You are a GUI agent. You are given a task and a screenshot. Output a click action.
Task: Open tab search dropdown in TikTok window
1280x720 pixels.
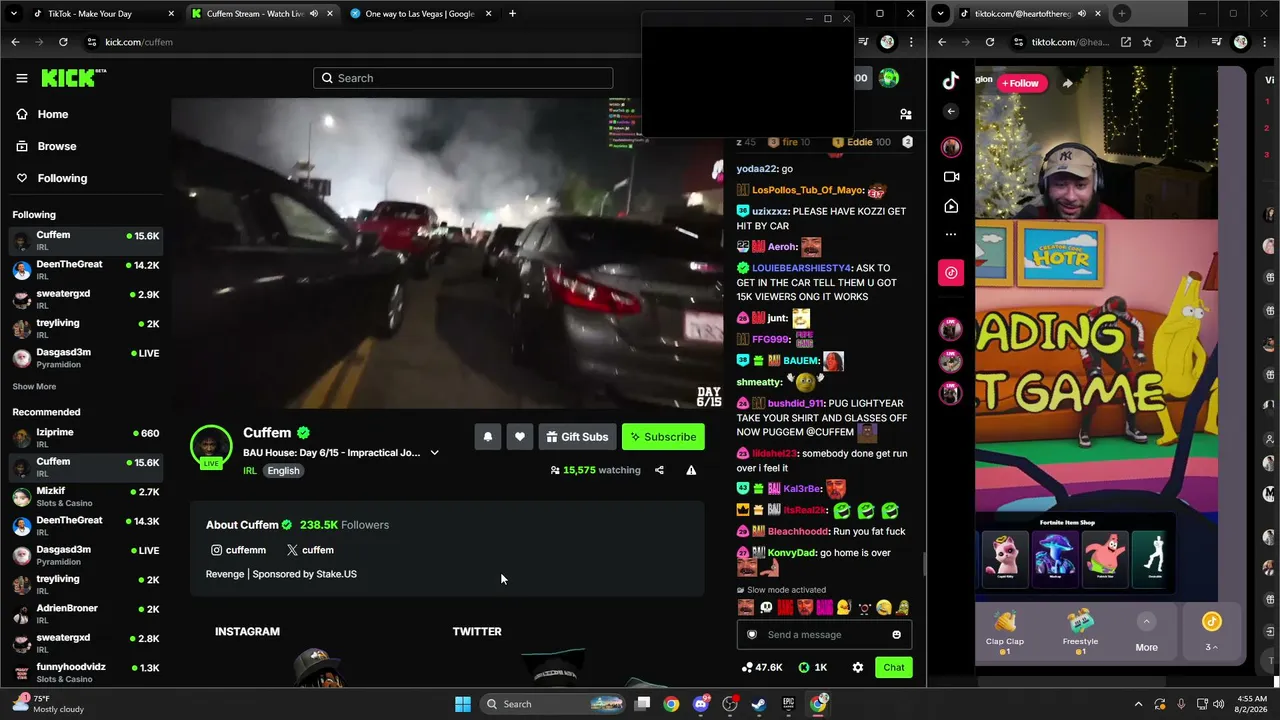coord(940,14)
